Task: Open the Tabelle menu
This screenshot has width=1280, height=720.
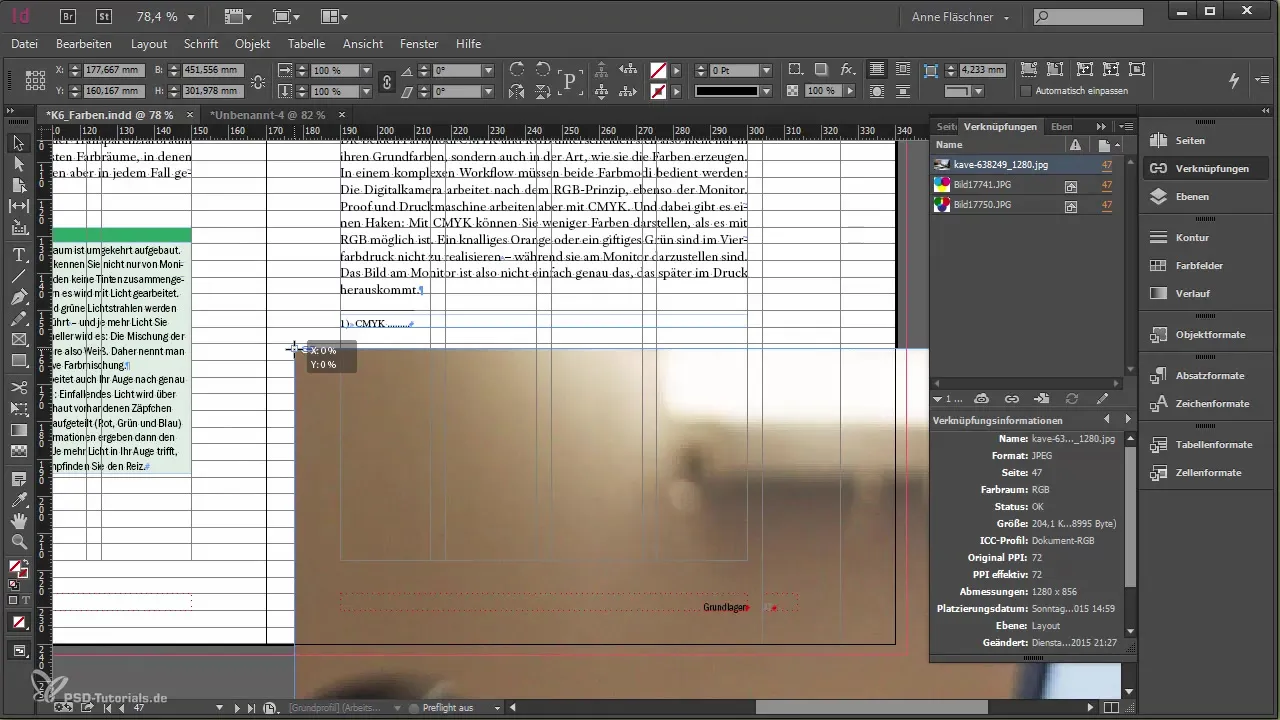Action: pos(306,44)
